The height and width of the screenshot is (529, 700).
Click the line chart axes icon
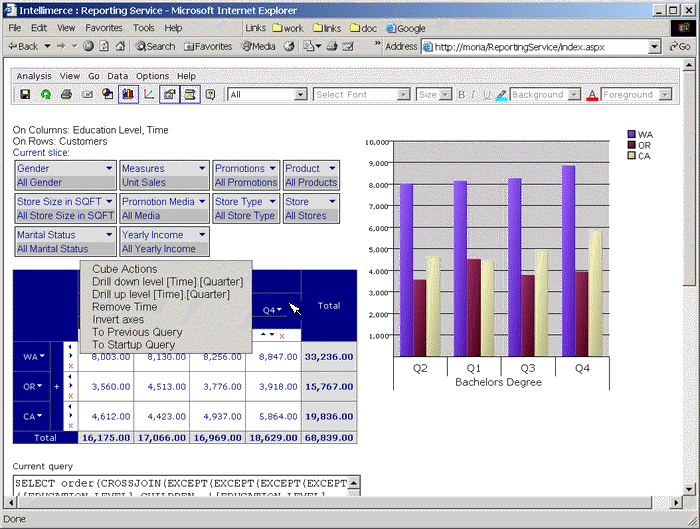(x=149, y=94)
